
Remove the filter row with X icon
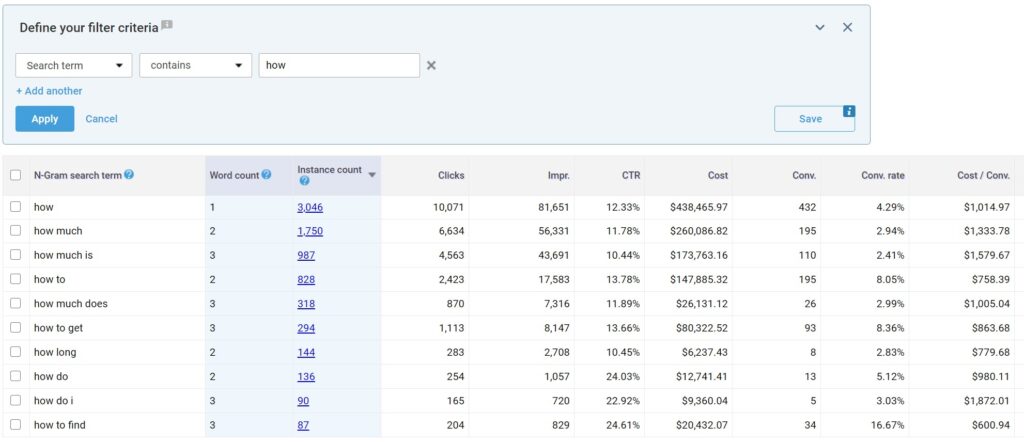(x=432, y=66)
